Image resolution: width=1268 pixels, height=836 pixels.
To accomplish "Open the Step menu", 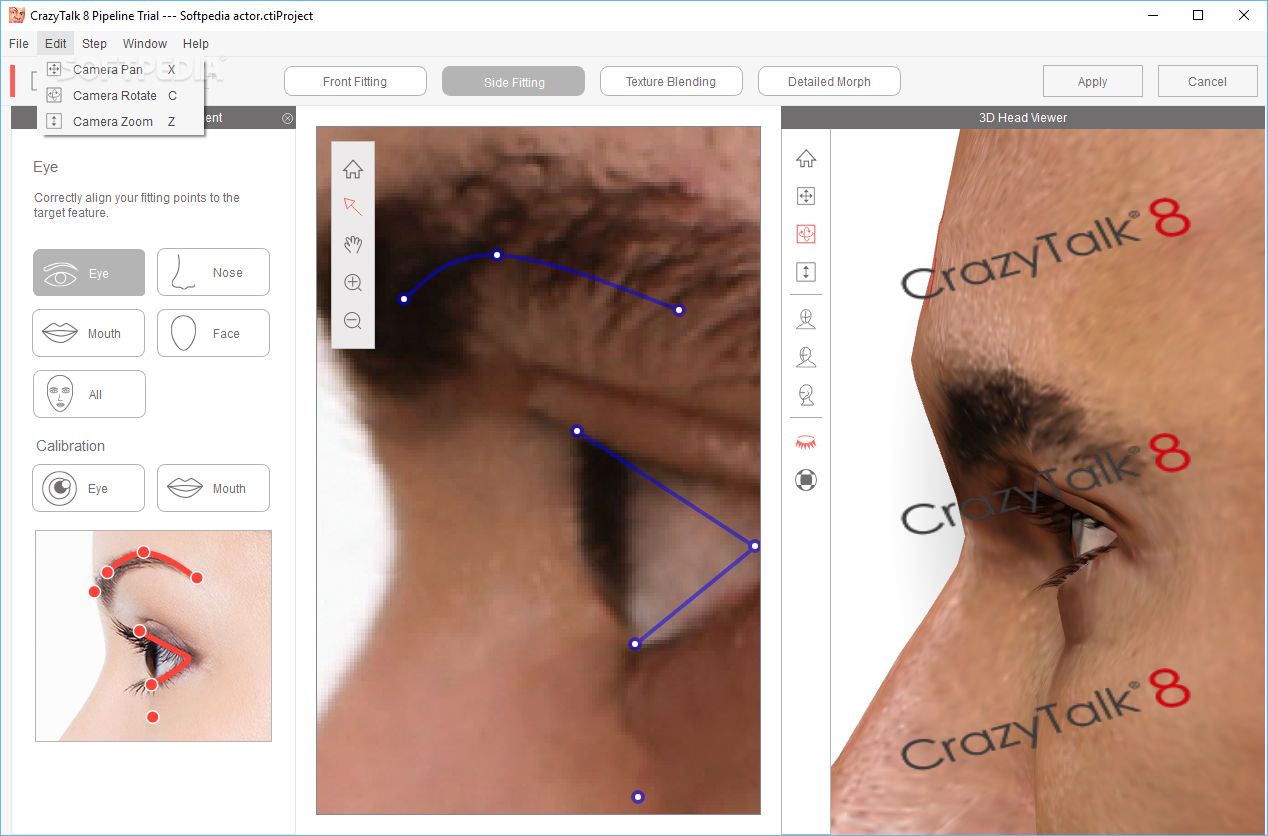I will tap(94, 43).
